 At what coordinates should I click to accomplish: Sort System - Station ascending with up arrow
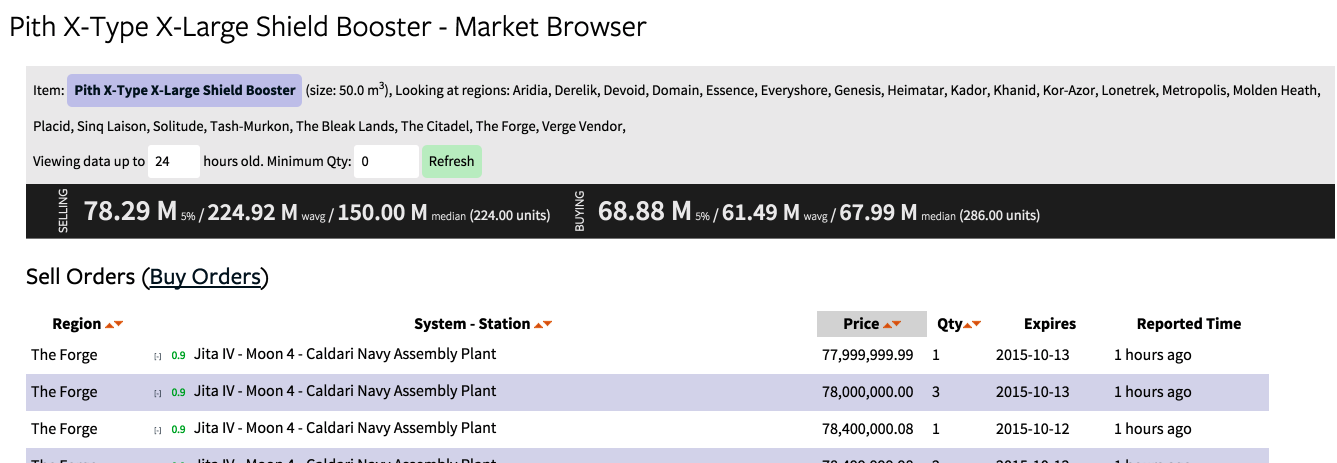(539, 325)
